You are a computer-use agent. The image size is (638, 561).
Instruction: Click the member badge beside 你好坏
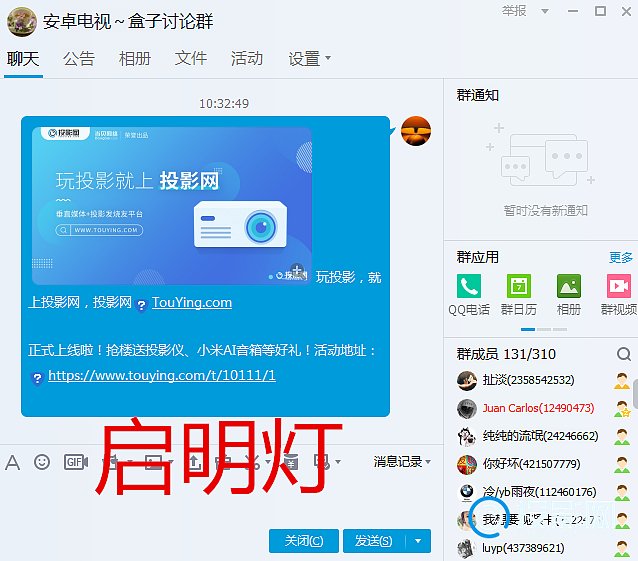tap(622, 465)
